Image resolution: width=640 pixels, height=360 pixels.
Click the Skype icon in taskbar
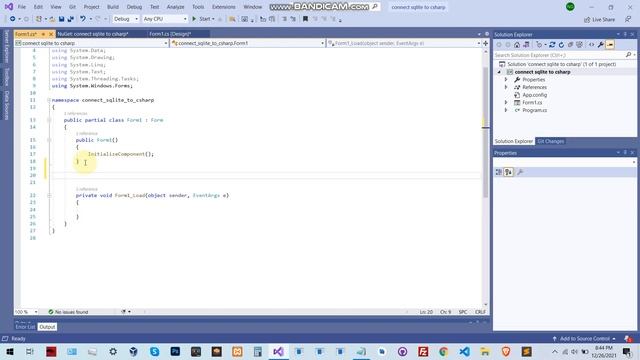(154, 351)
